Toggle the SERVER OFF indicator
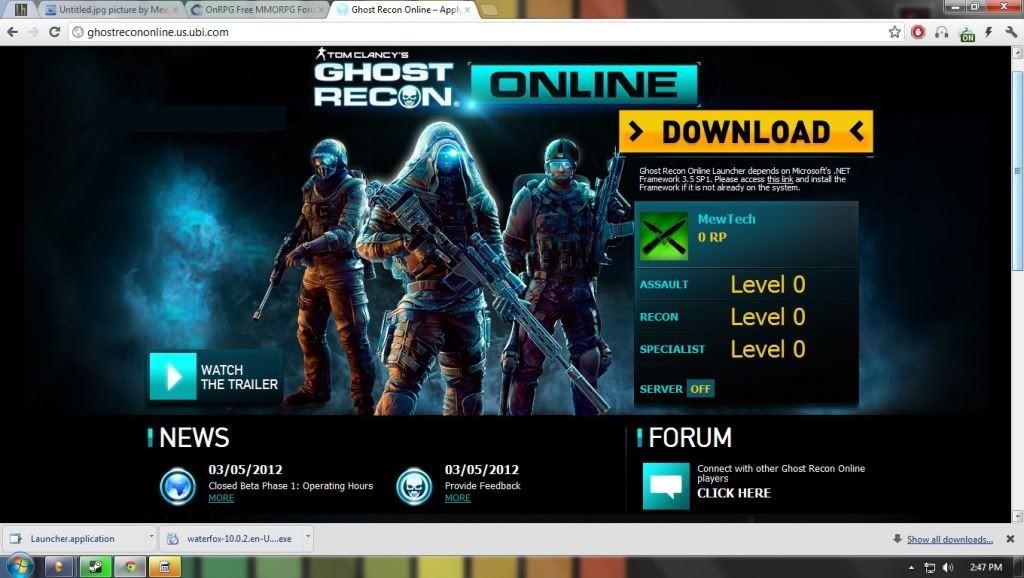The height and width of the screenshot is (578, 1024). (700, 389)
